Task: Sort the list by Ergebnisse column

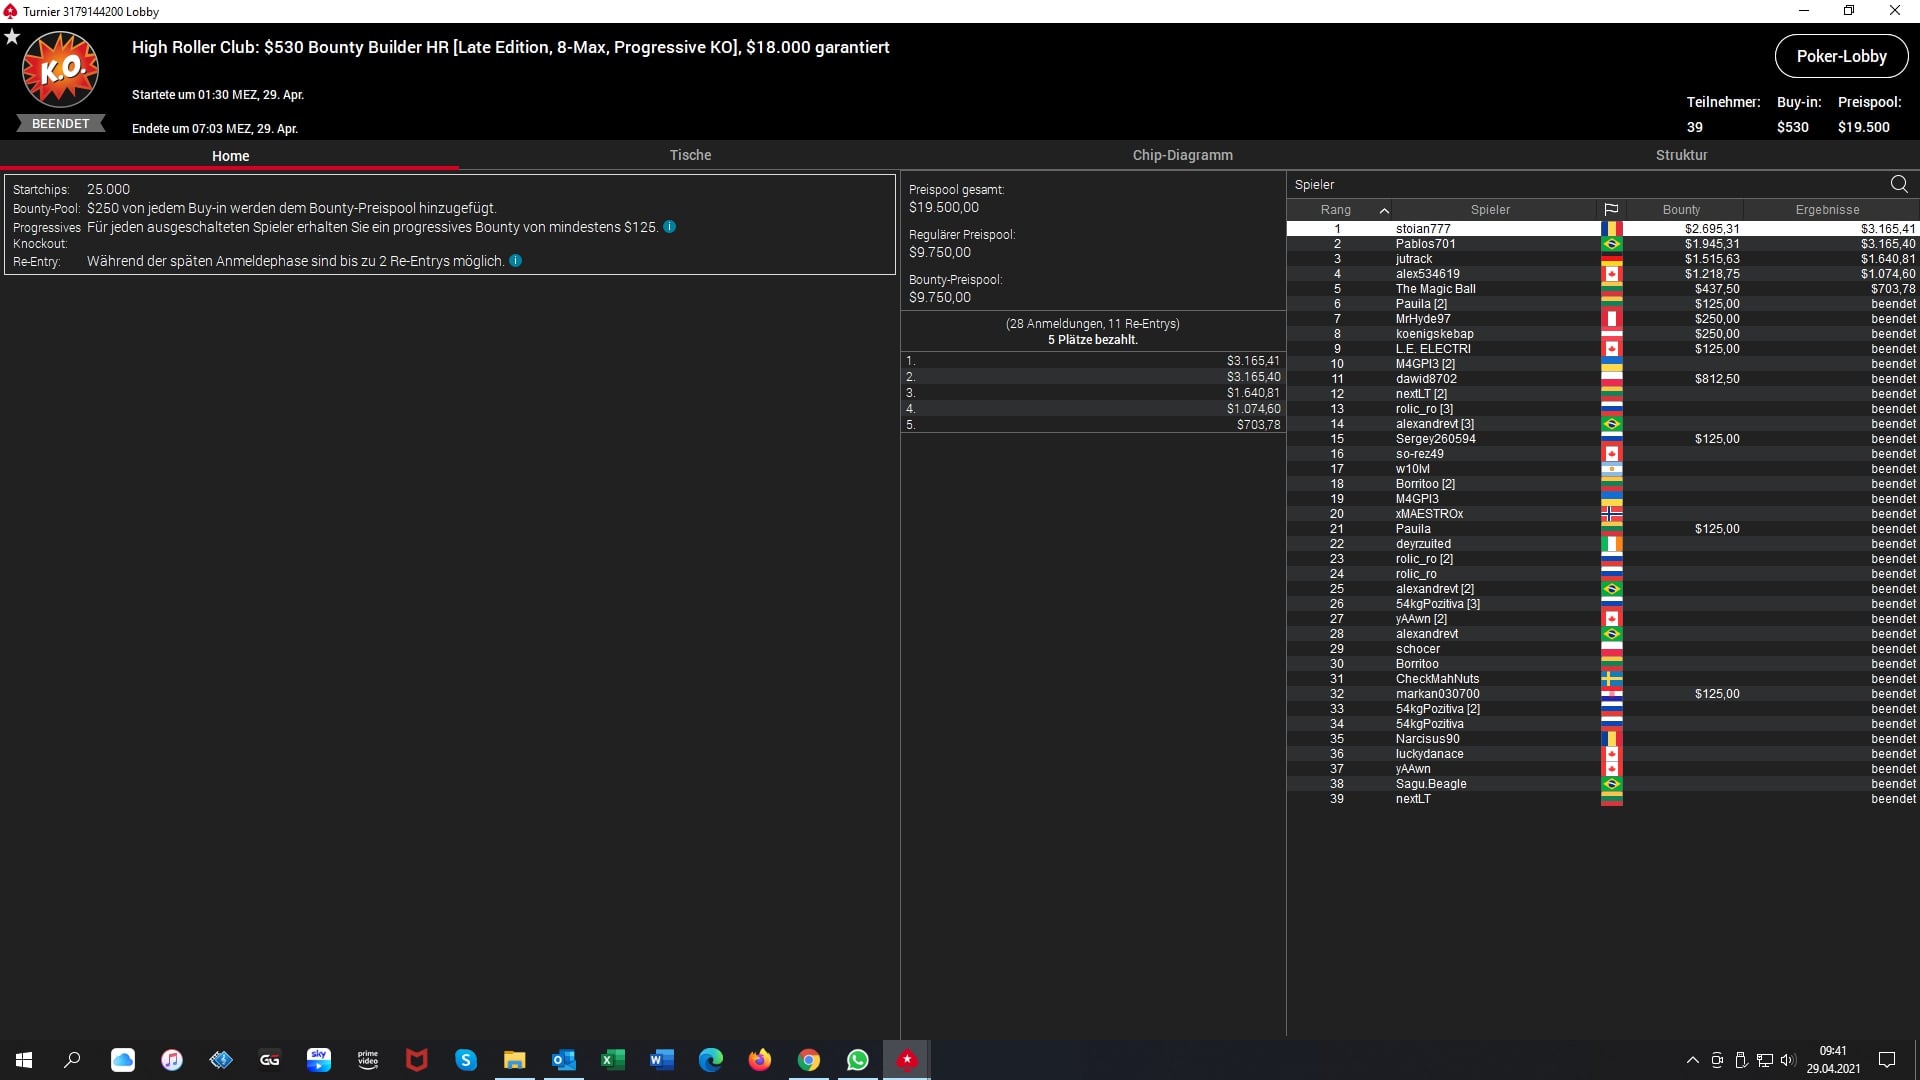Action: [1827, 210]
